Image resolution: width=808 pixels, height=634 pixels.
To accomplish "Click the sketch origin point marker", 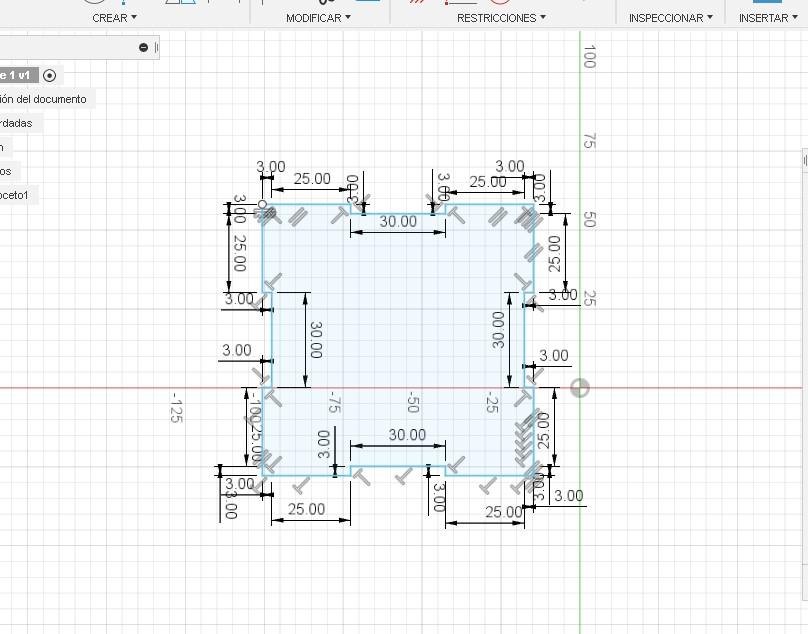I will pyautogui.click(x=580, y=388).
